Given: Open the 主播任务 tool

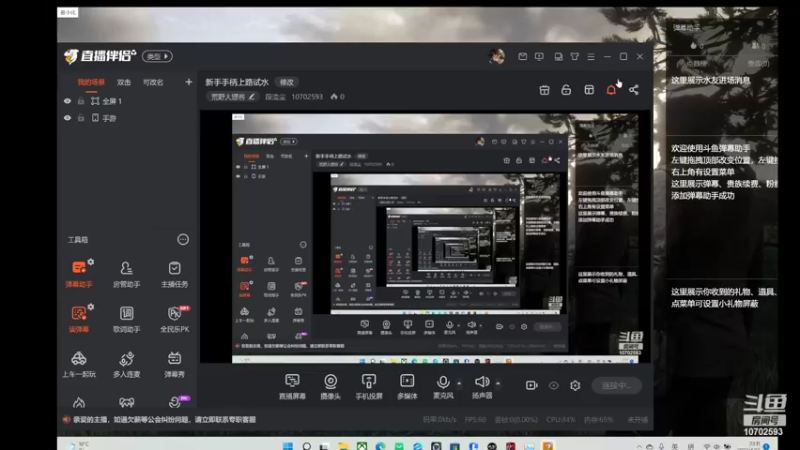Looking at the screenshot, I should [174, 274].
